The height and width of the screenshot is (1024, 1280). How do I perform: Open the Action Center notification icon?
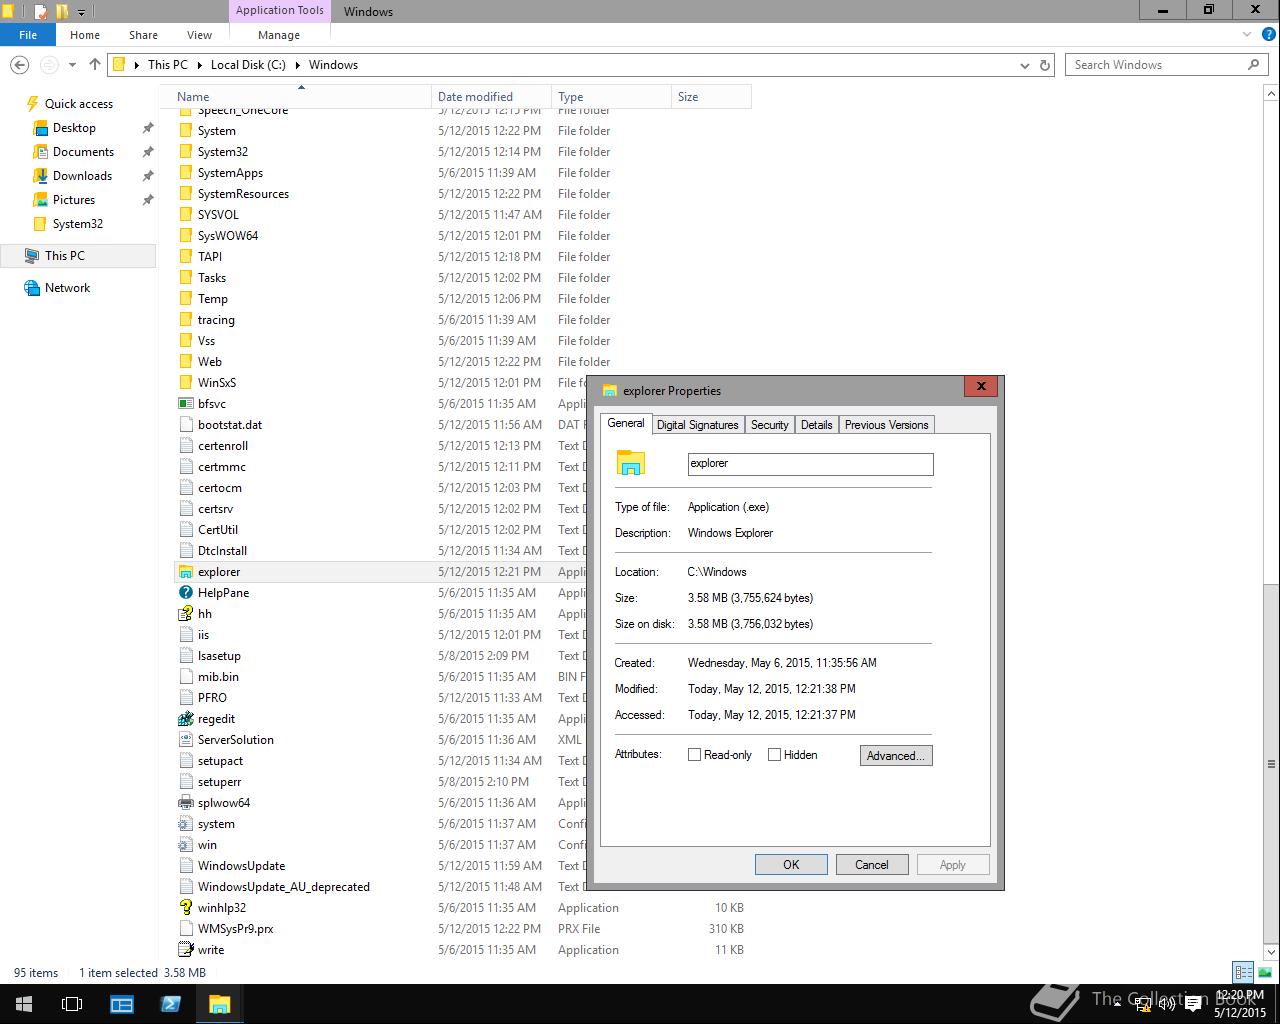pos(1193,1004)
